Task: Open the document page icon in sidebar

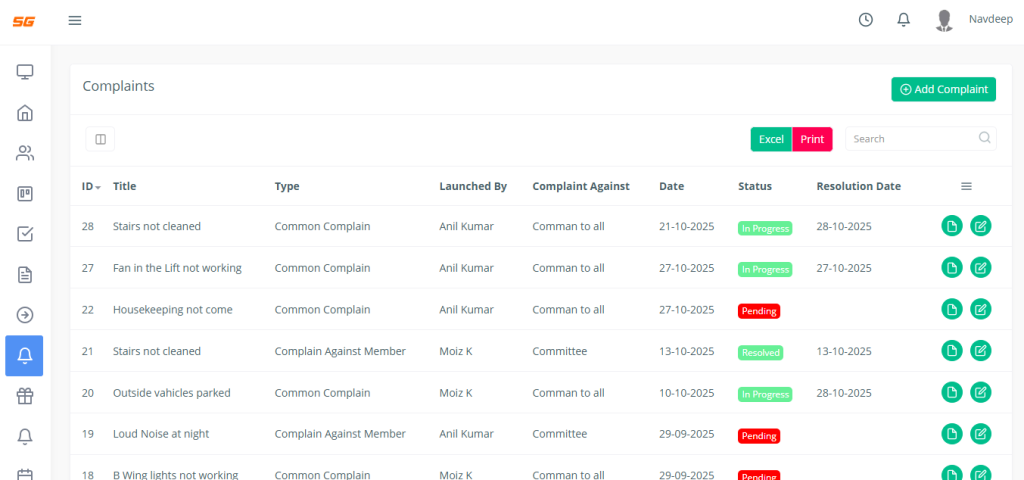Action: click(x=25, y=274)
